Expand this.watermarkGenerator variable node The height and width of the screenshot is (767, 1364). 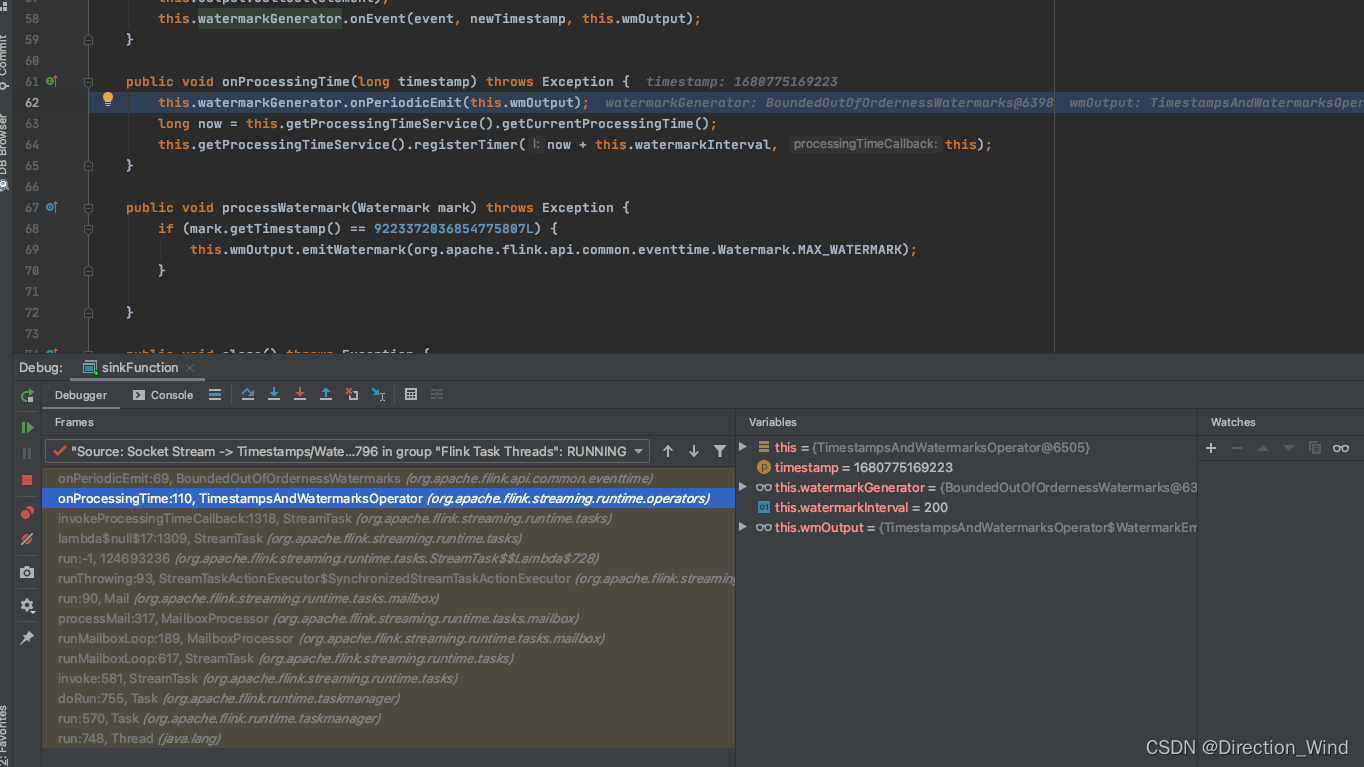coord(743,487)
